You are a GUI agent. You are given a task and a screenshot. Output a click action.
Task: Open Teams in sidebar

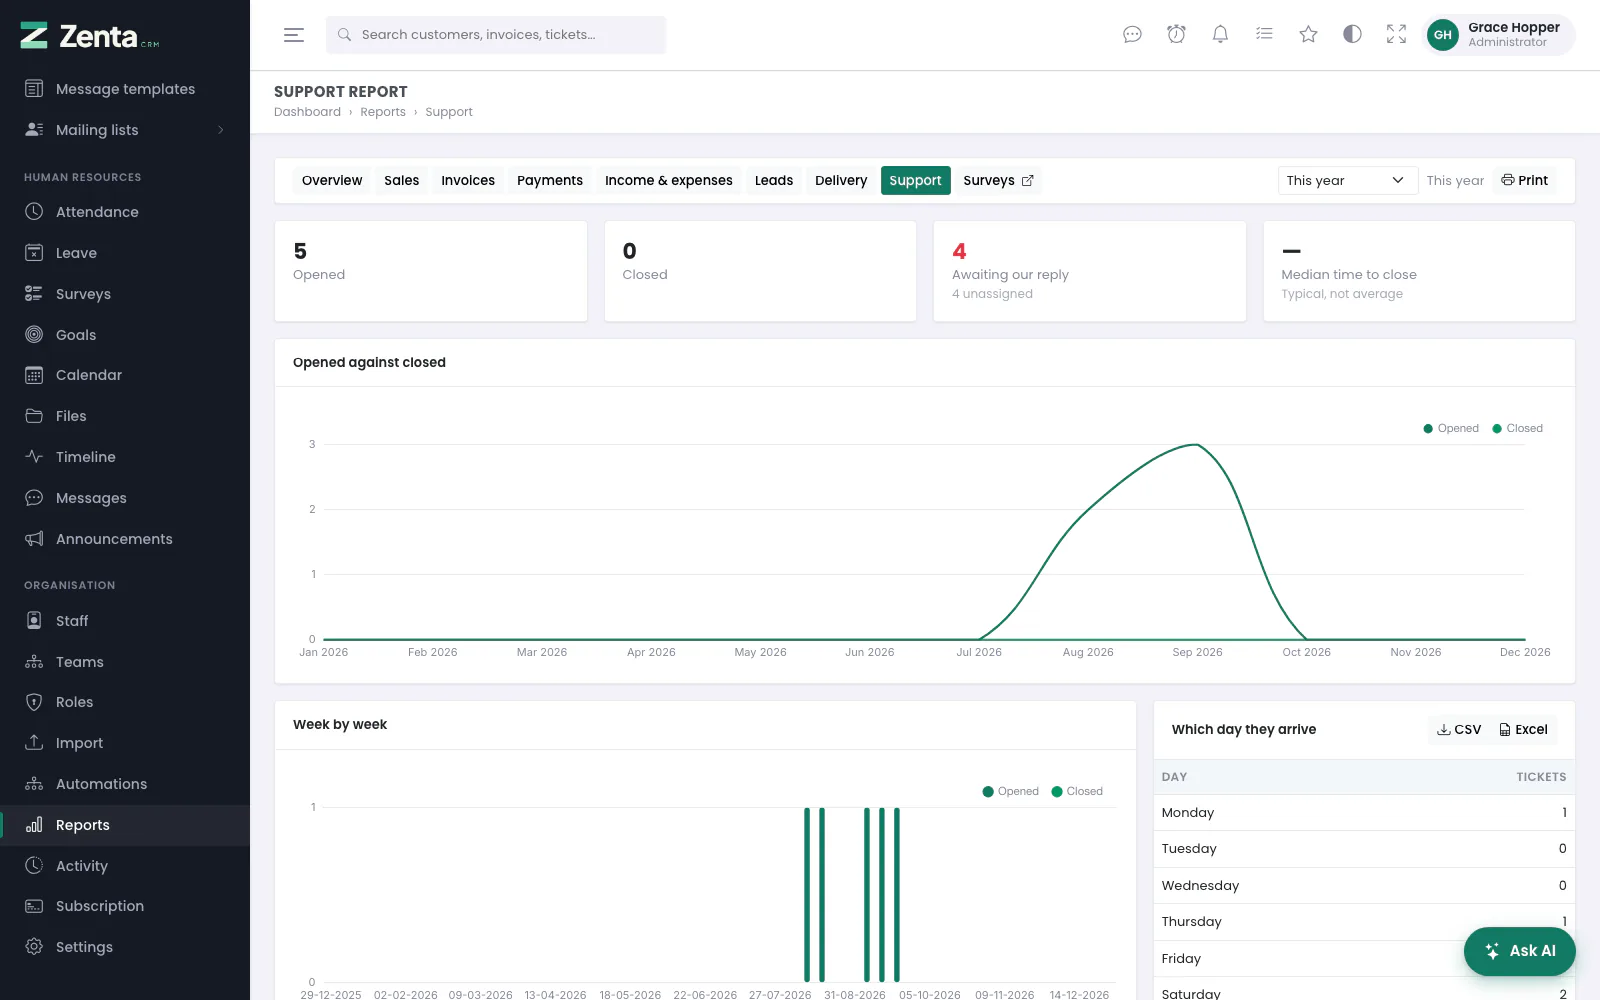click(125, 662)
